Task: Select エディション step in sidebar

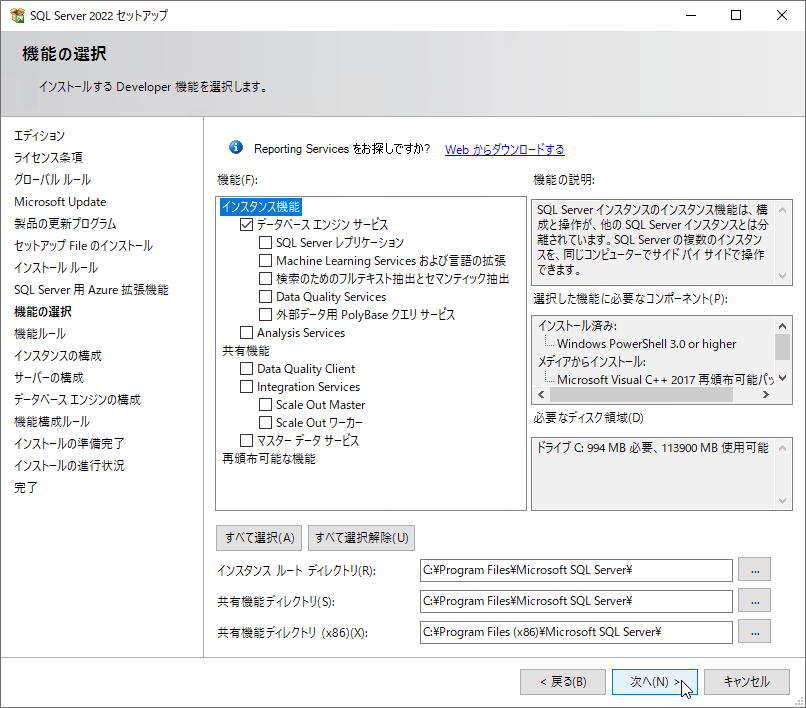Action: tap(40, 136)
